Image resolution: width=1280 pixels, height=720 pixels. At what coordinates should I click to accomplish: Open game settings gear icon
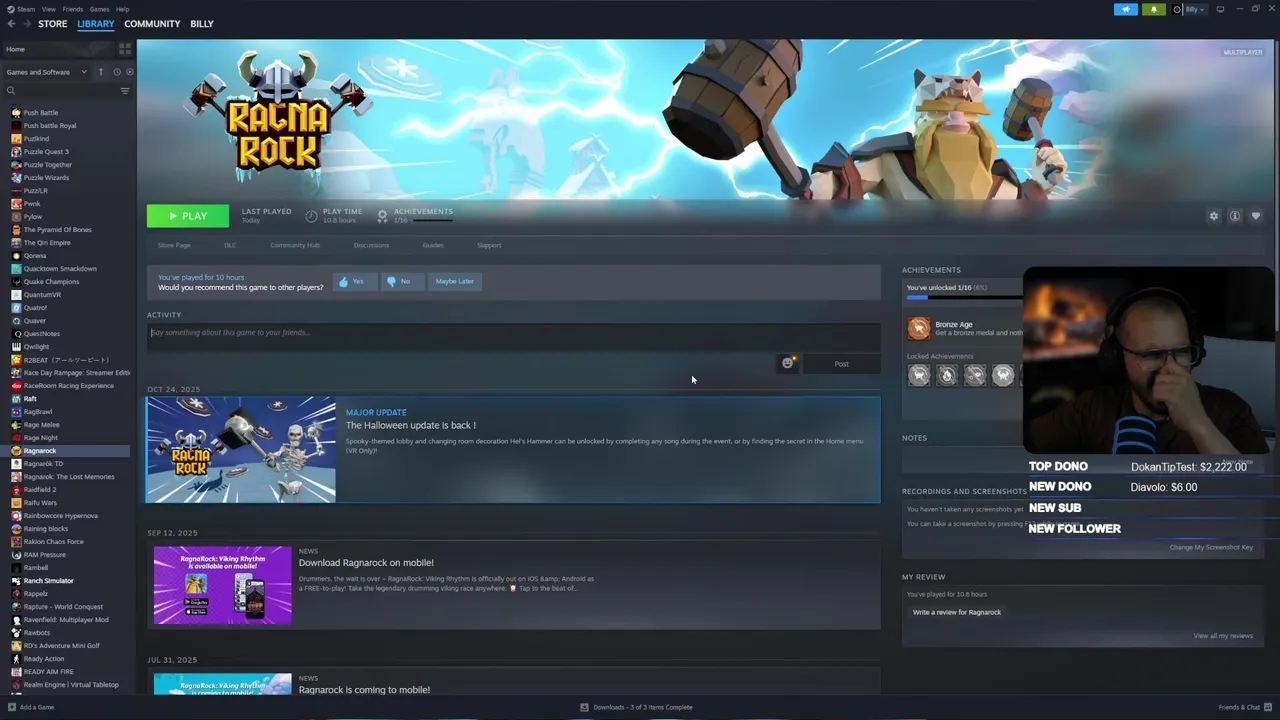[1214, 216]
